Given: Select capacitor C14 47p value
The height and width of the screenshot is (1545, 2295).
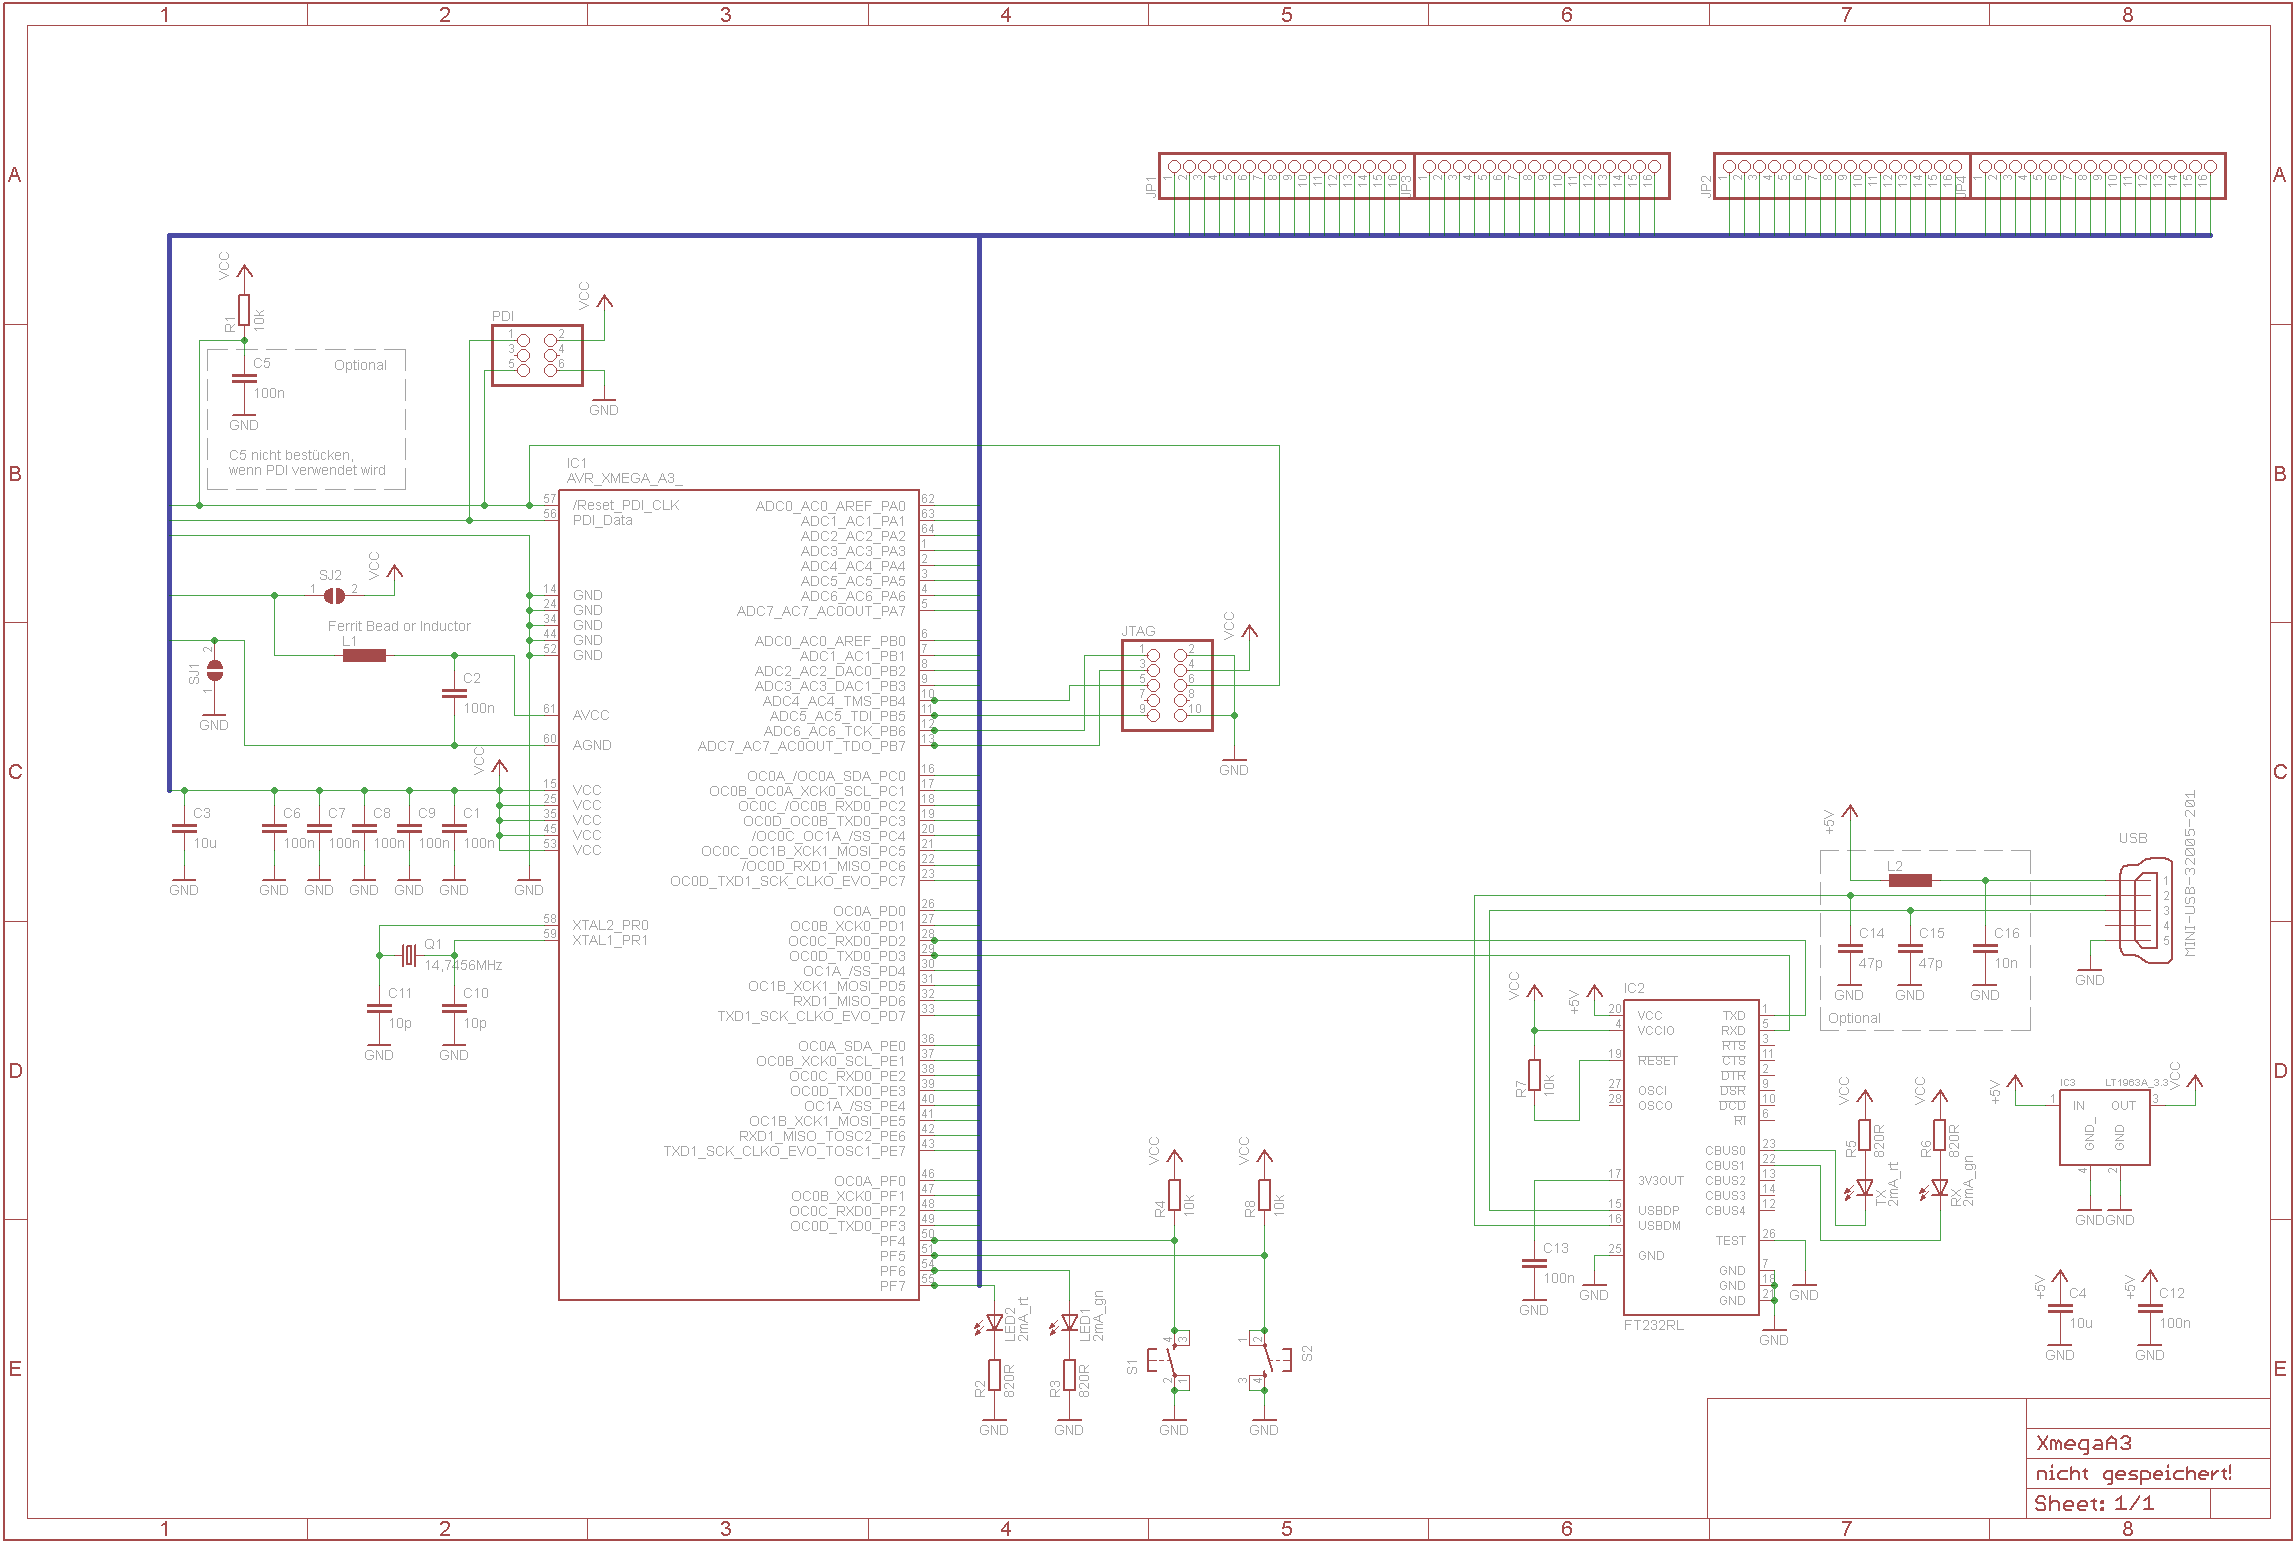Looking at the screenshot, I should point(1870,963).
